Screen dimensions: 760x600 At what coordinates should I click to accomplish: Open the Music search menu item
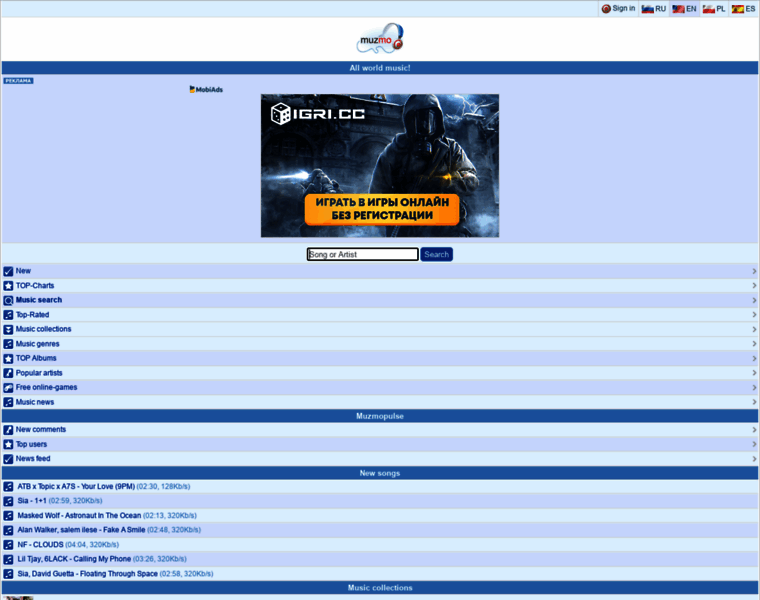point(380,300)
